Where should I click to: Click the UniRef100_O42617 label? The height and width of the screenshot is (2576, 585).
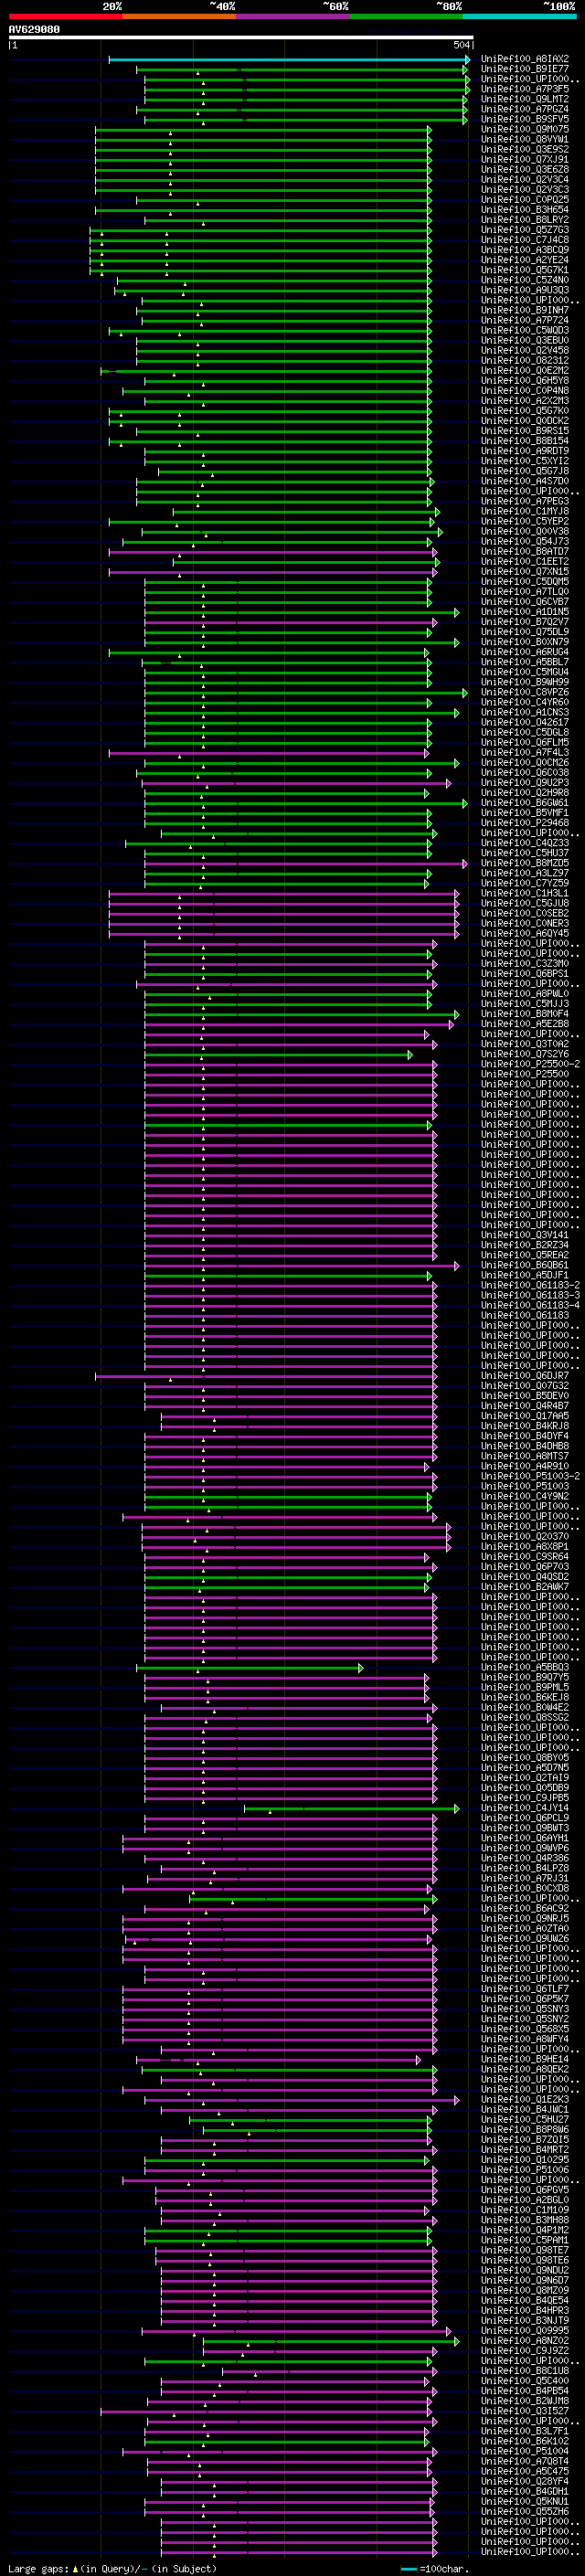coord(524,722)
